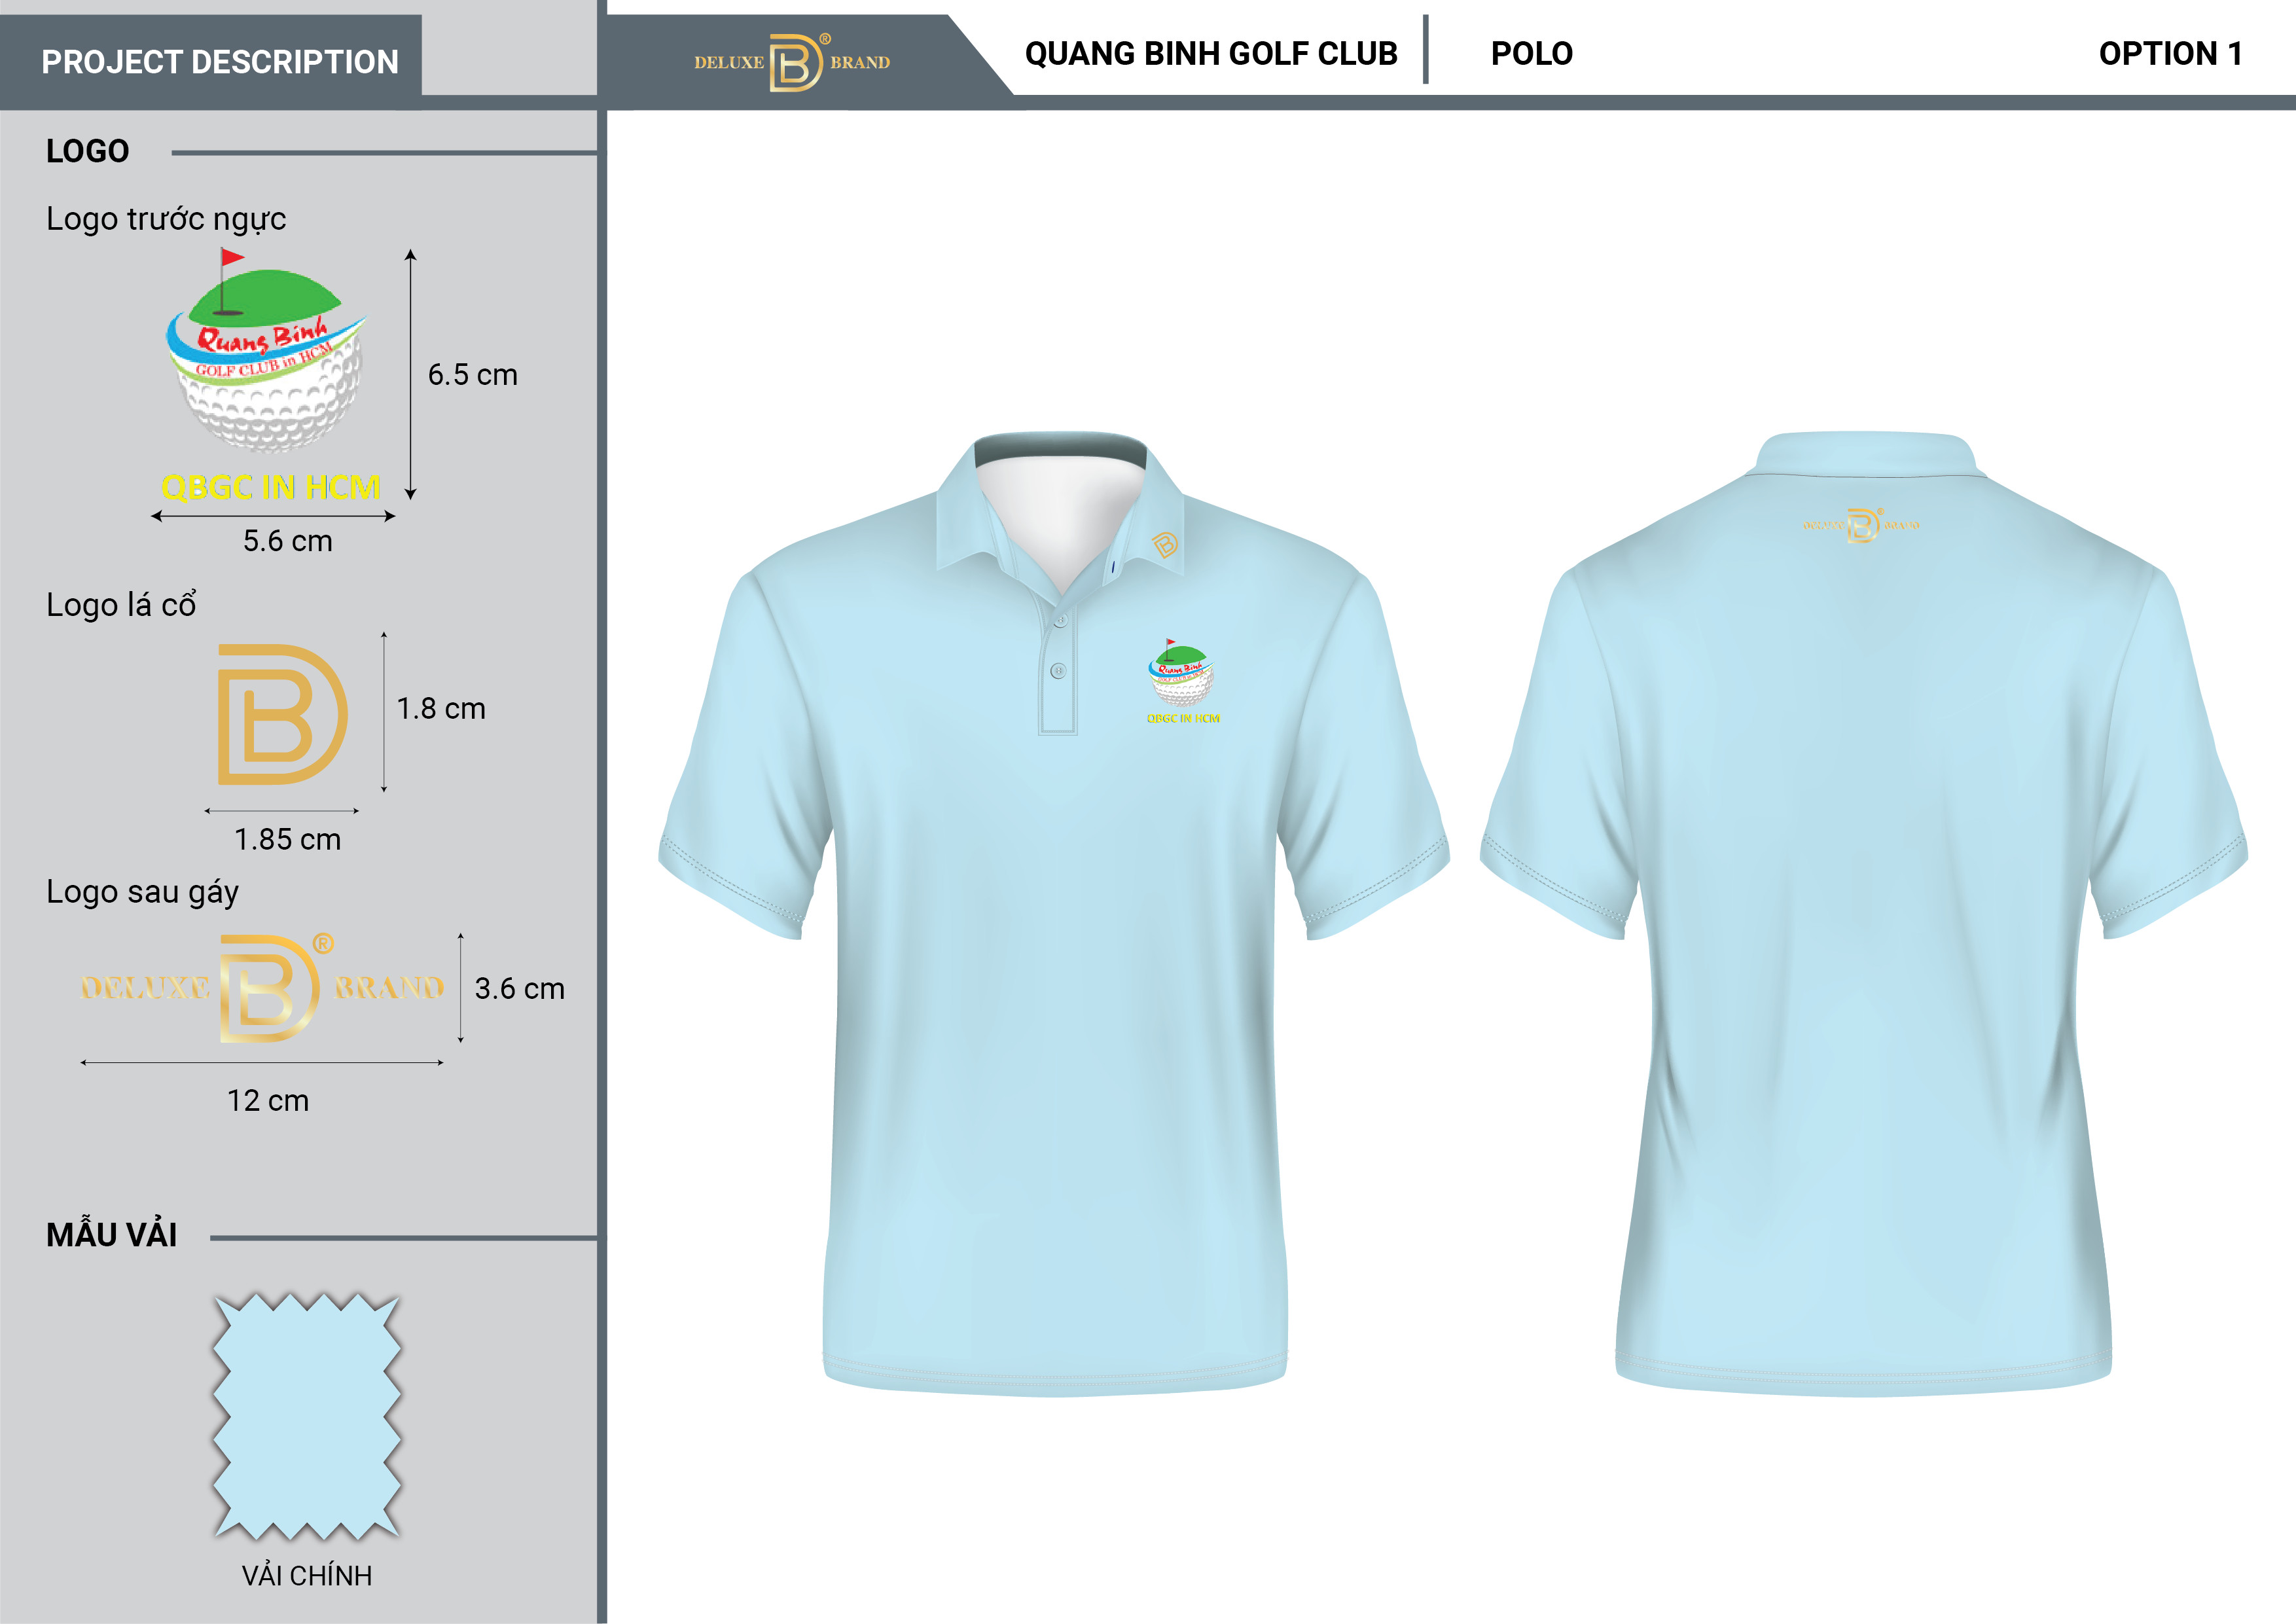2296x1624 pixels.
Task: Click the LOGO section heading
Action: click(88, 151)
